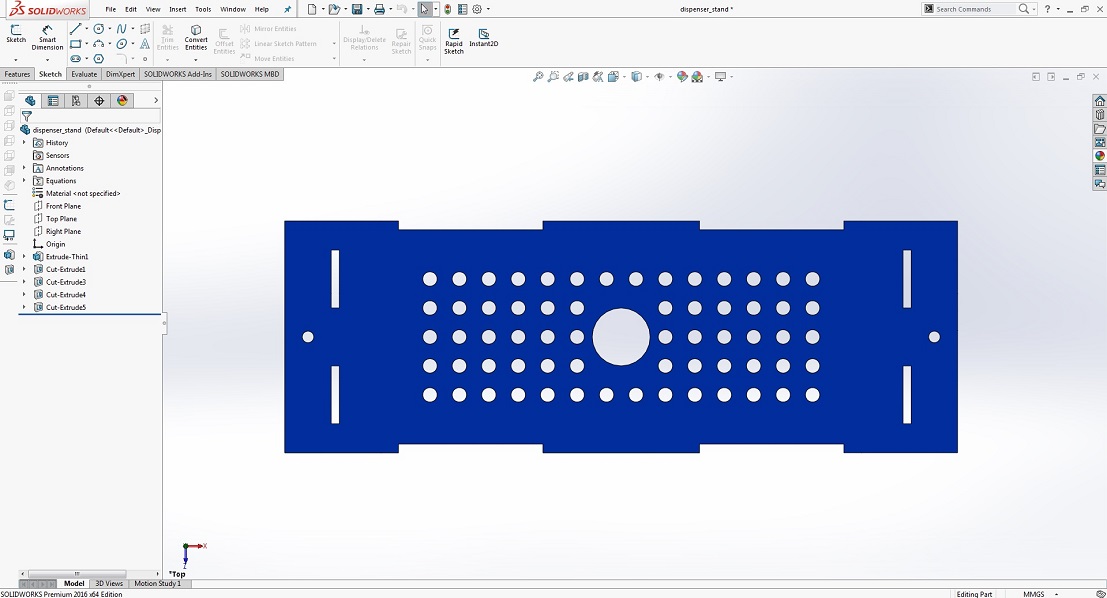The height and width of the screenshot is (598, 1107).
Task: Click the Rebuild traffic light icon
Action: 448,9
